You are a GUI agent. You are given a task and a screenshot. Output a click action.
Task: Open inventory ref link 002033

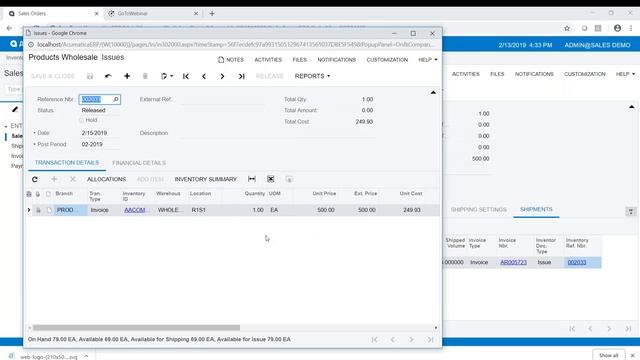pos(577,262)
